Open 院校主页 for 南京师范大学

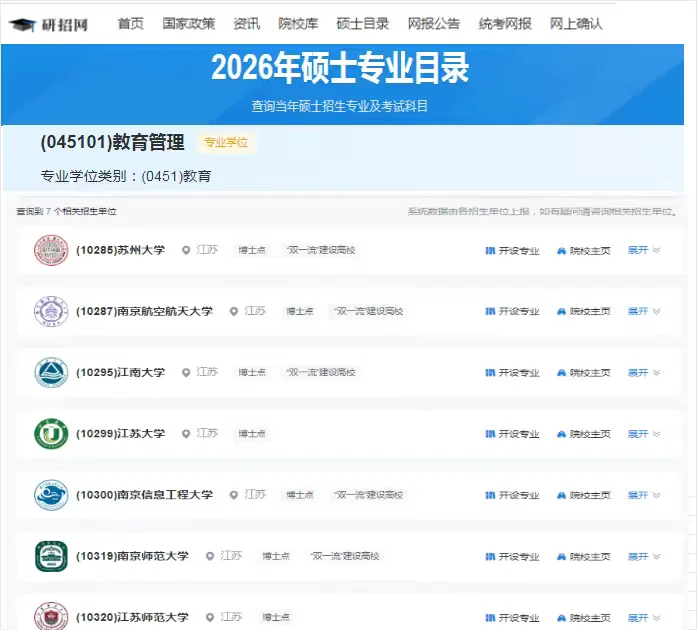click(584, 557)
